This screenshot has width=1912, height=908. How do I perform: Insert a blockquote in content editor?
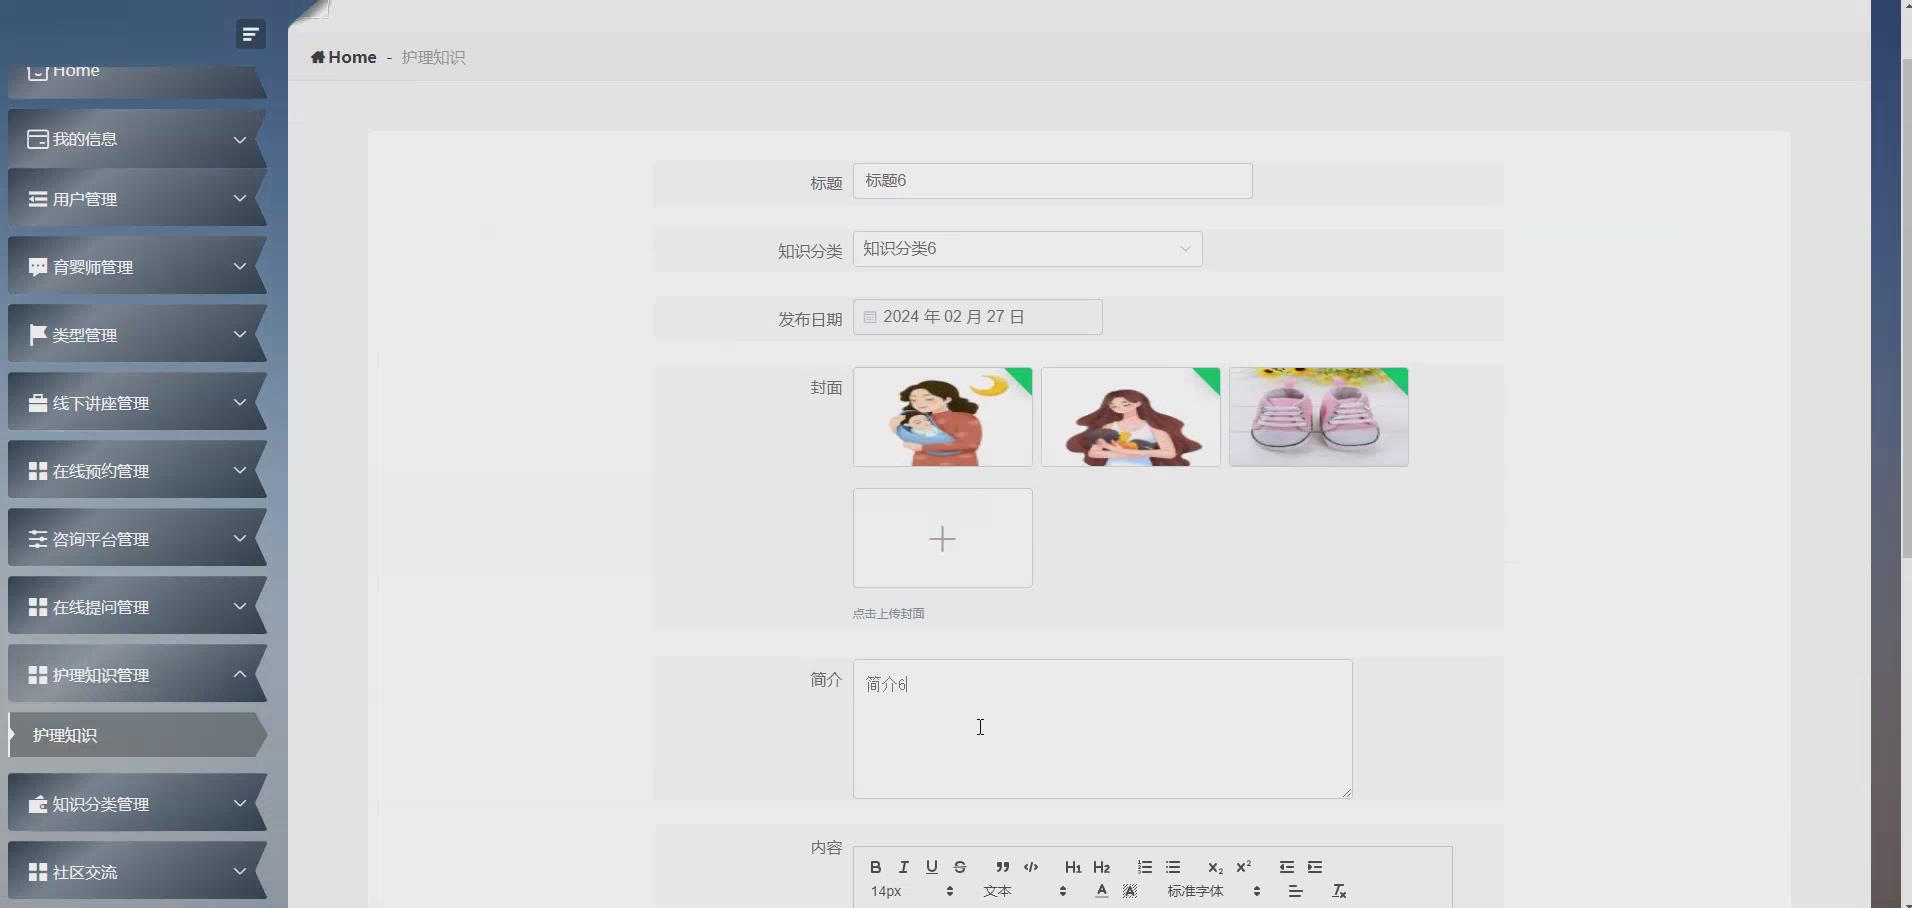1002,867
